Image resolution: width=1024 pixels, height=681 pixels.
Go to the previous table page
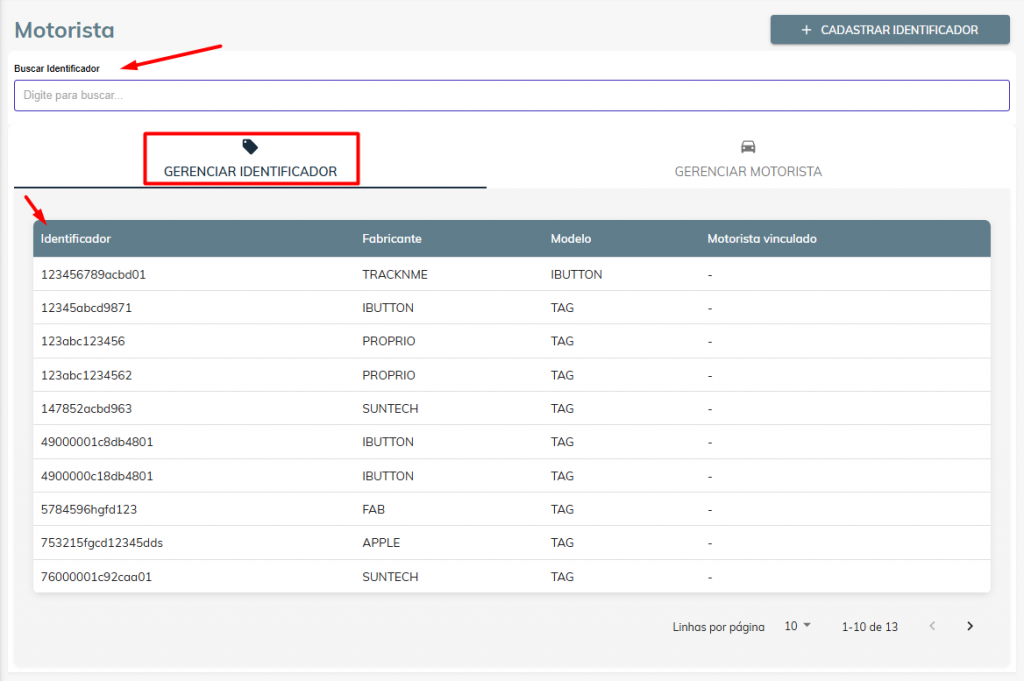[933, 626]
